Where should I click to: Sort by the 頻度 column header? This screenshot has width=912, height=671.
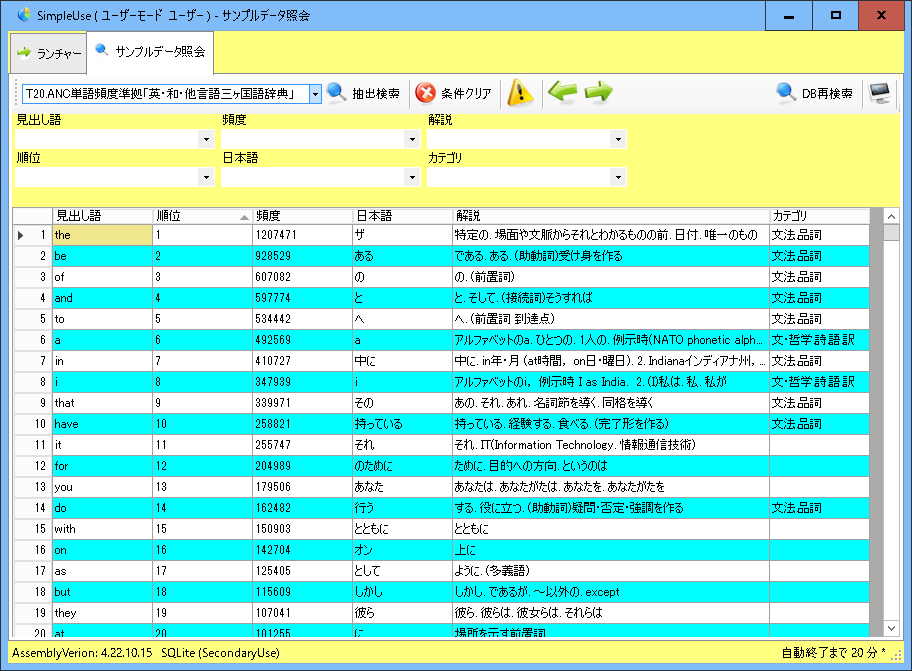pyautogui.click(x=302, y=216)
